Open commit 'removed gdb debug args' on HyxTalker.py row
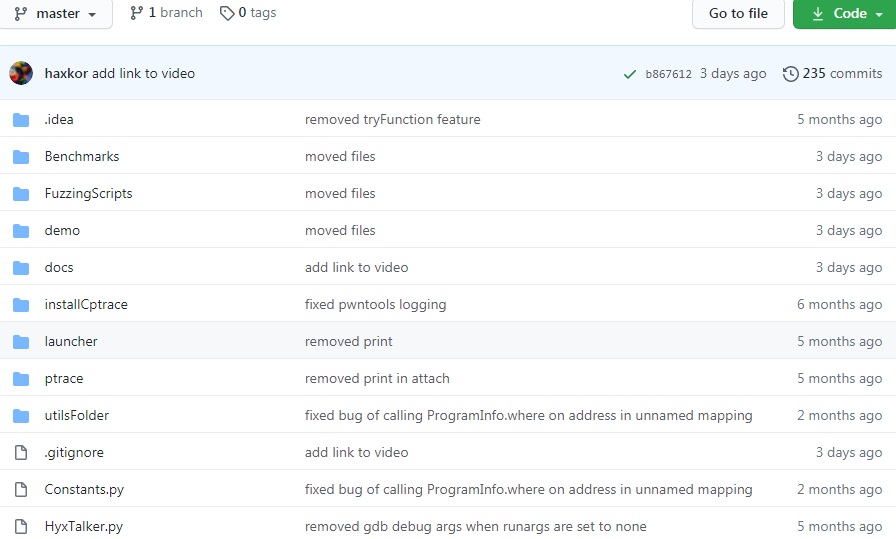896x539 pixels. tap(475, 526)
